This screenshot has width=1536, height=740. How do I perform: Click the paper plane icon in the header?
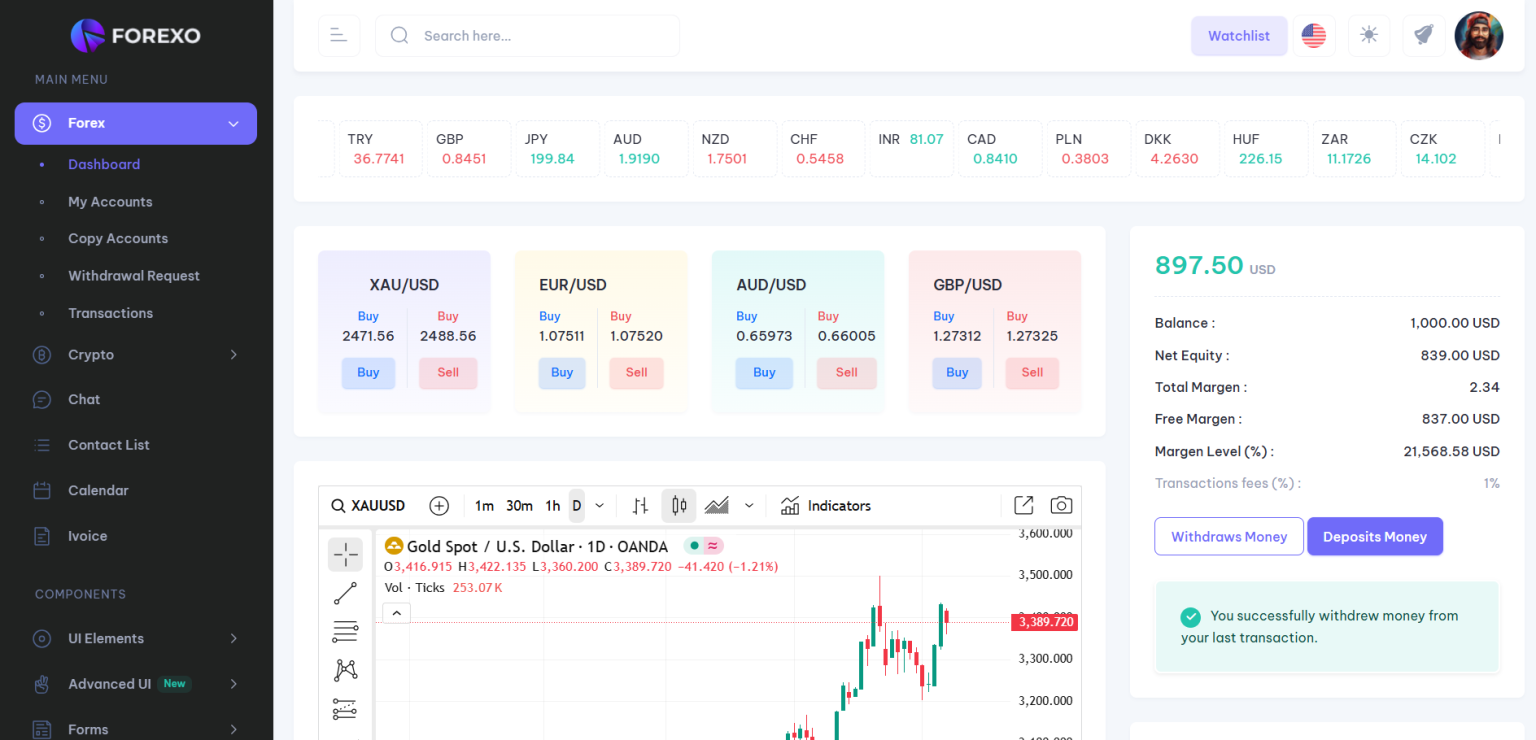pos(1423,35)
